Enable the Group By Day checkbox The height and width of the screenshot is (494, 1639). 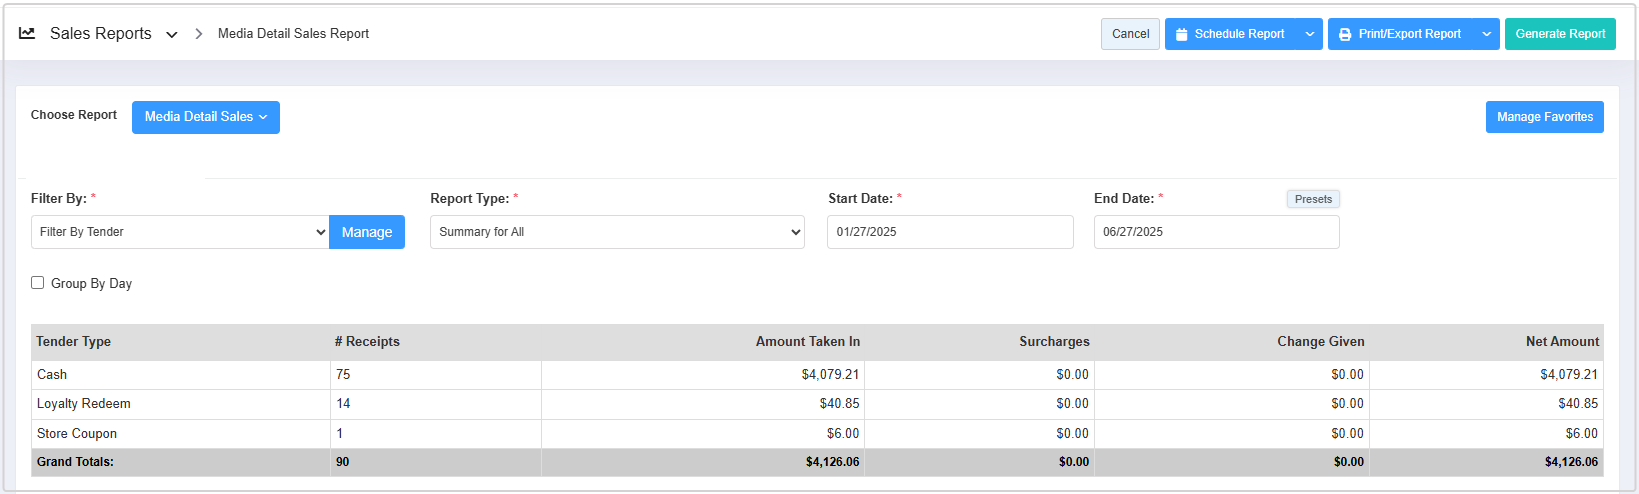(38, 283)
